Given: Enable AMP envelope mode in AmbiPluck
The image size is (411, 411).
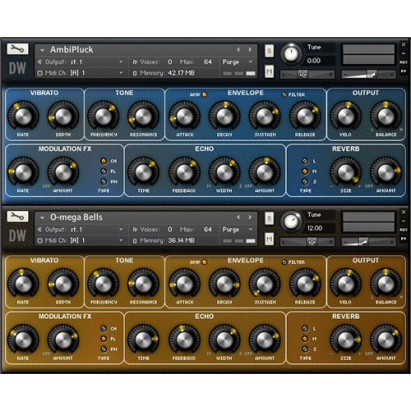Looking at the screenshot, I should click(x=204, y=95).
